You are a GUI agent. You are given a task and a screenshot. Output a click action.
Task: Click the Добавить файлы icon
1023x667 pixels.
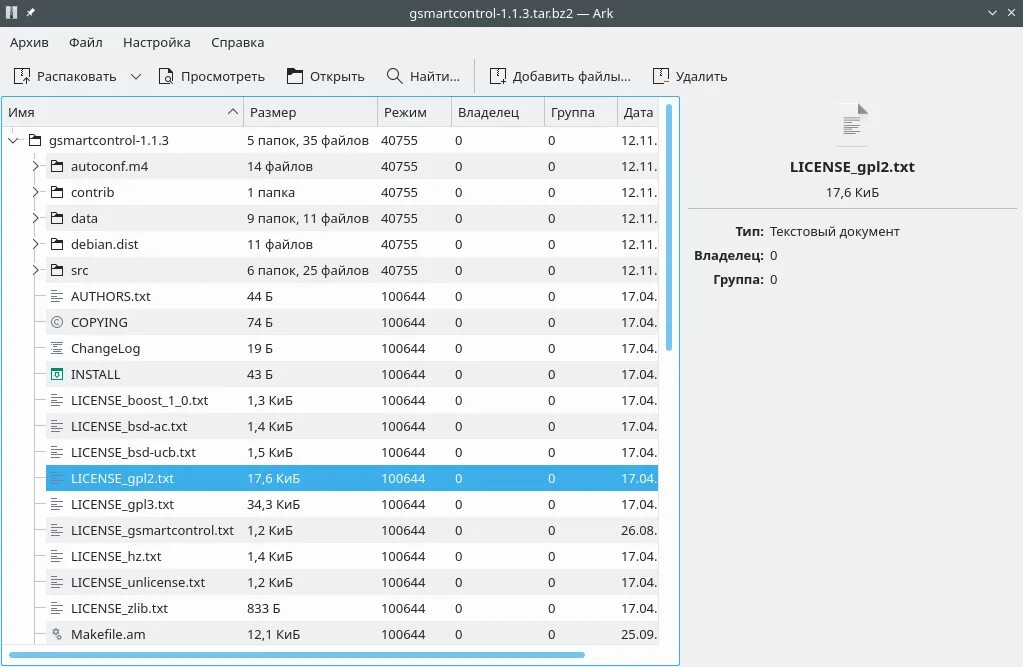pyautogui.click(x=498, y=76)
